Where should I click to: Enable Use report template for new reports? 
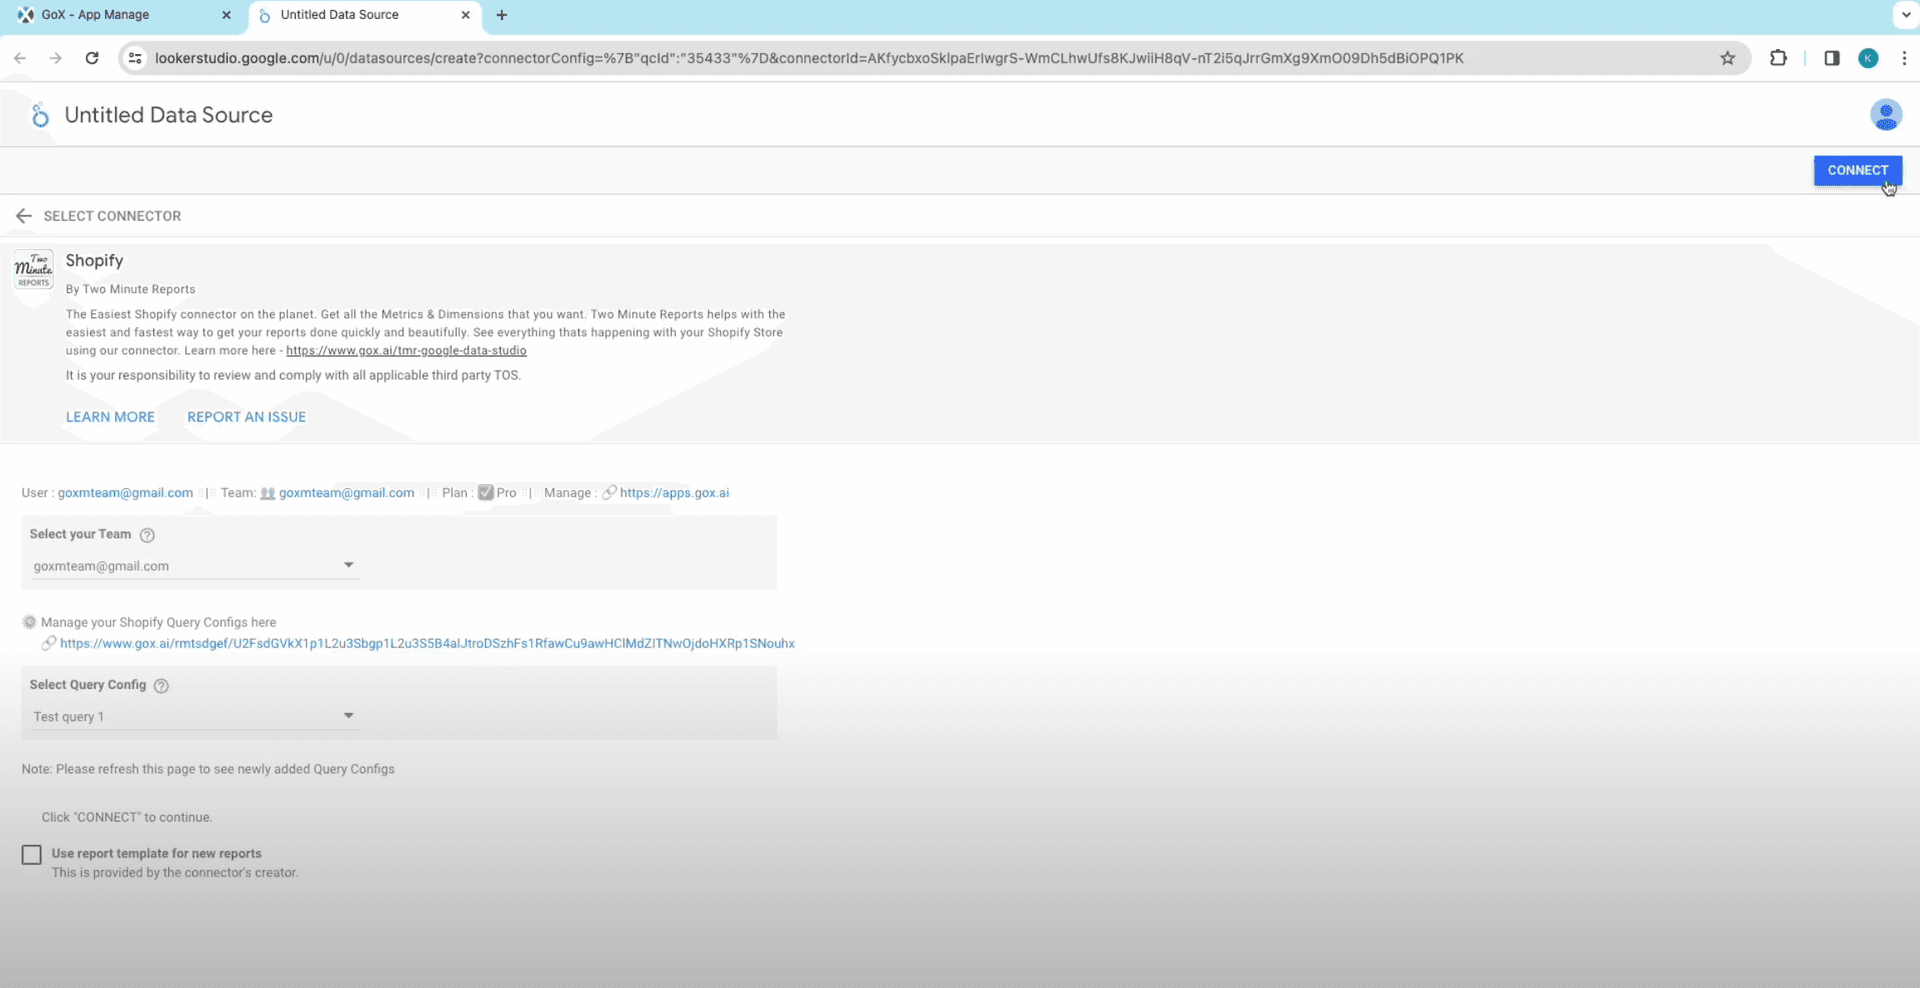pyautogui.click(x=32, y=855)
